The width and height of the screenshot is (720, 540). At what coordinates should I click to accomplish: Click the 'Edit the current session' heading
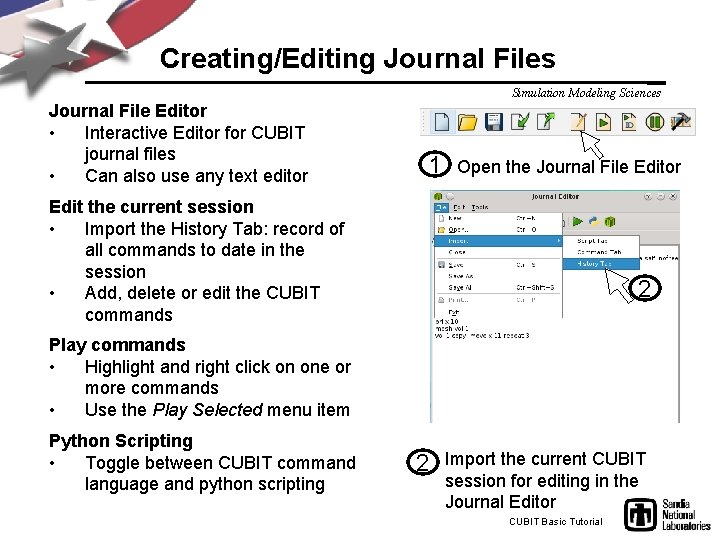tap(151, 207)
